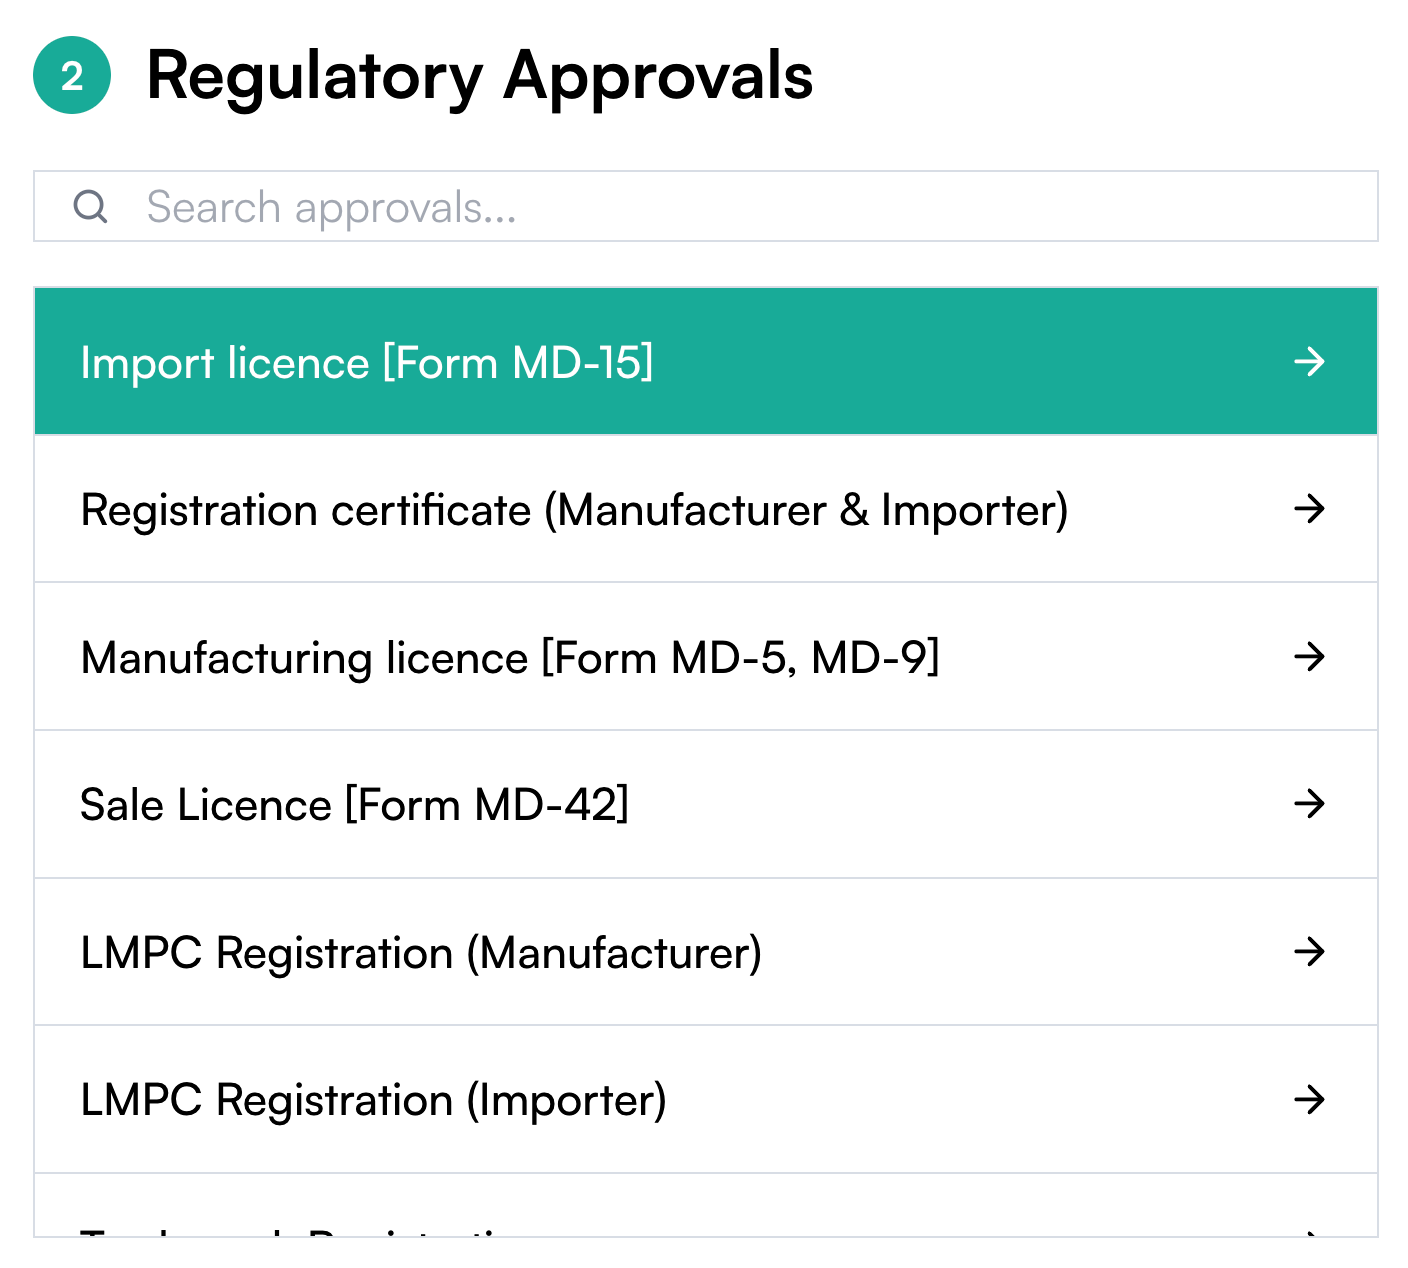The height and width of the screenshot is (1268, 1408).
Task: Click the arrow beside Registration certificate entry
Action: (x=1309, y=509)
